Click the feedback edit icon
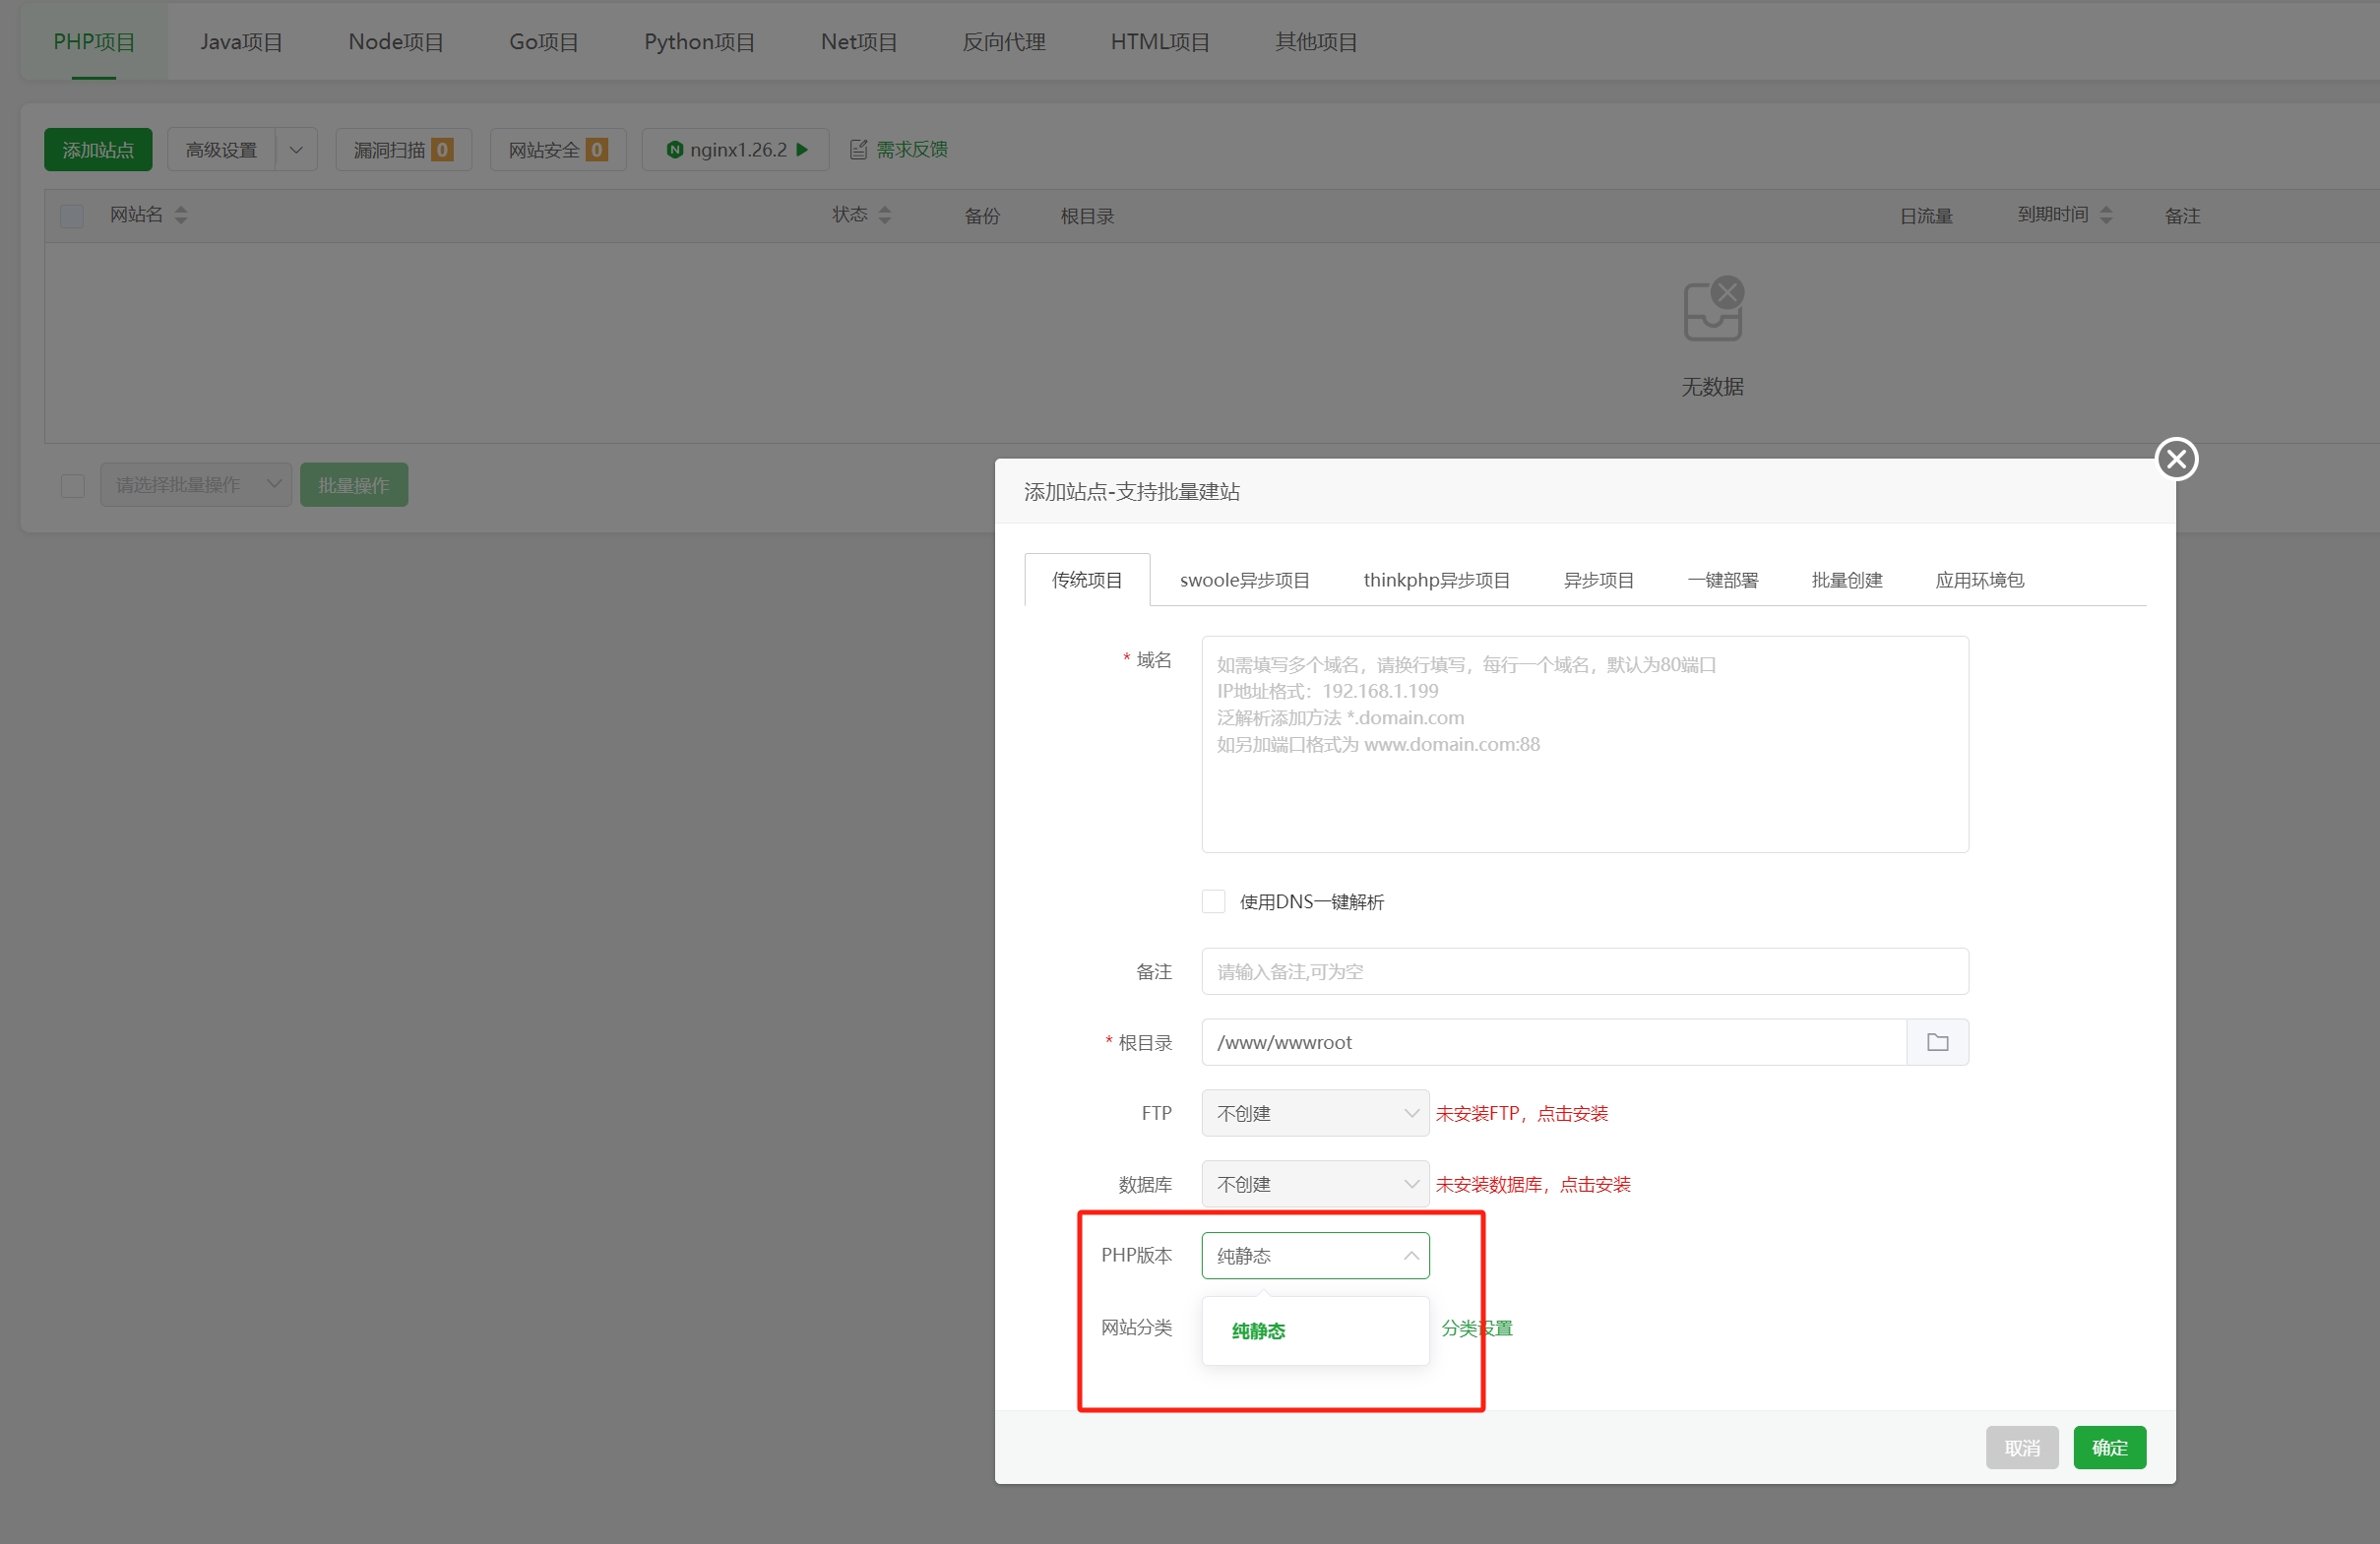The height and width of the screenshot is (1544, 2380). 858,150
